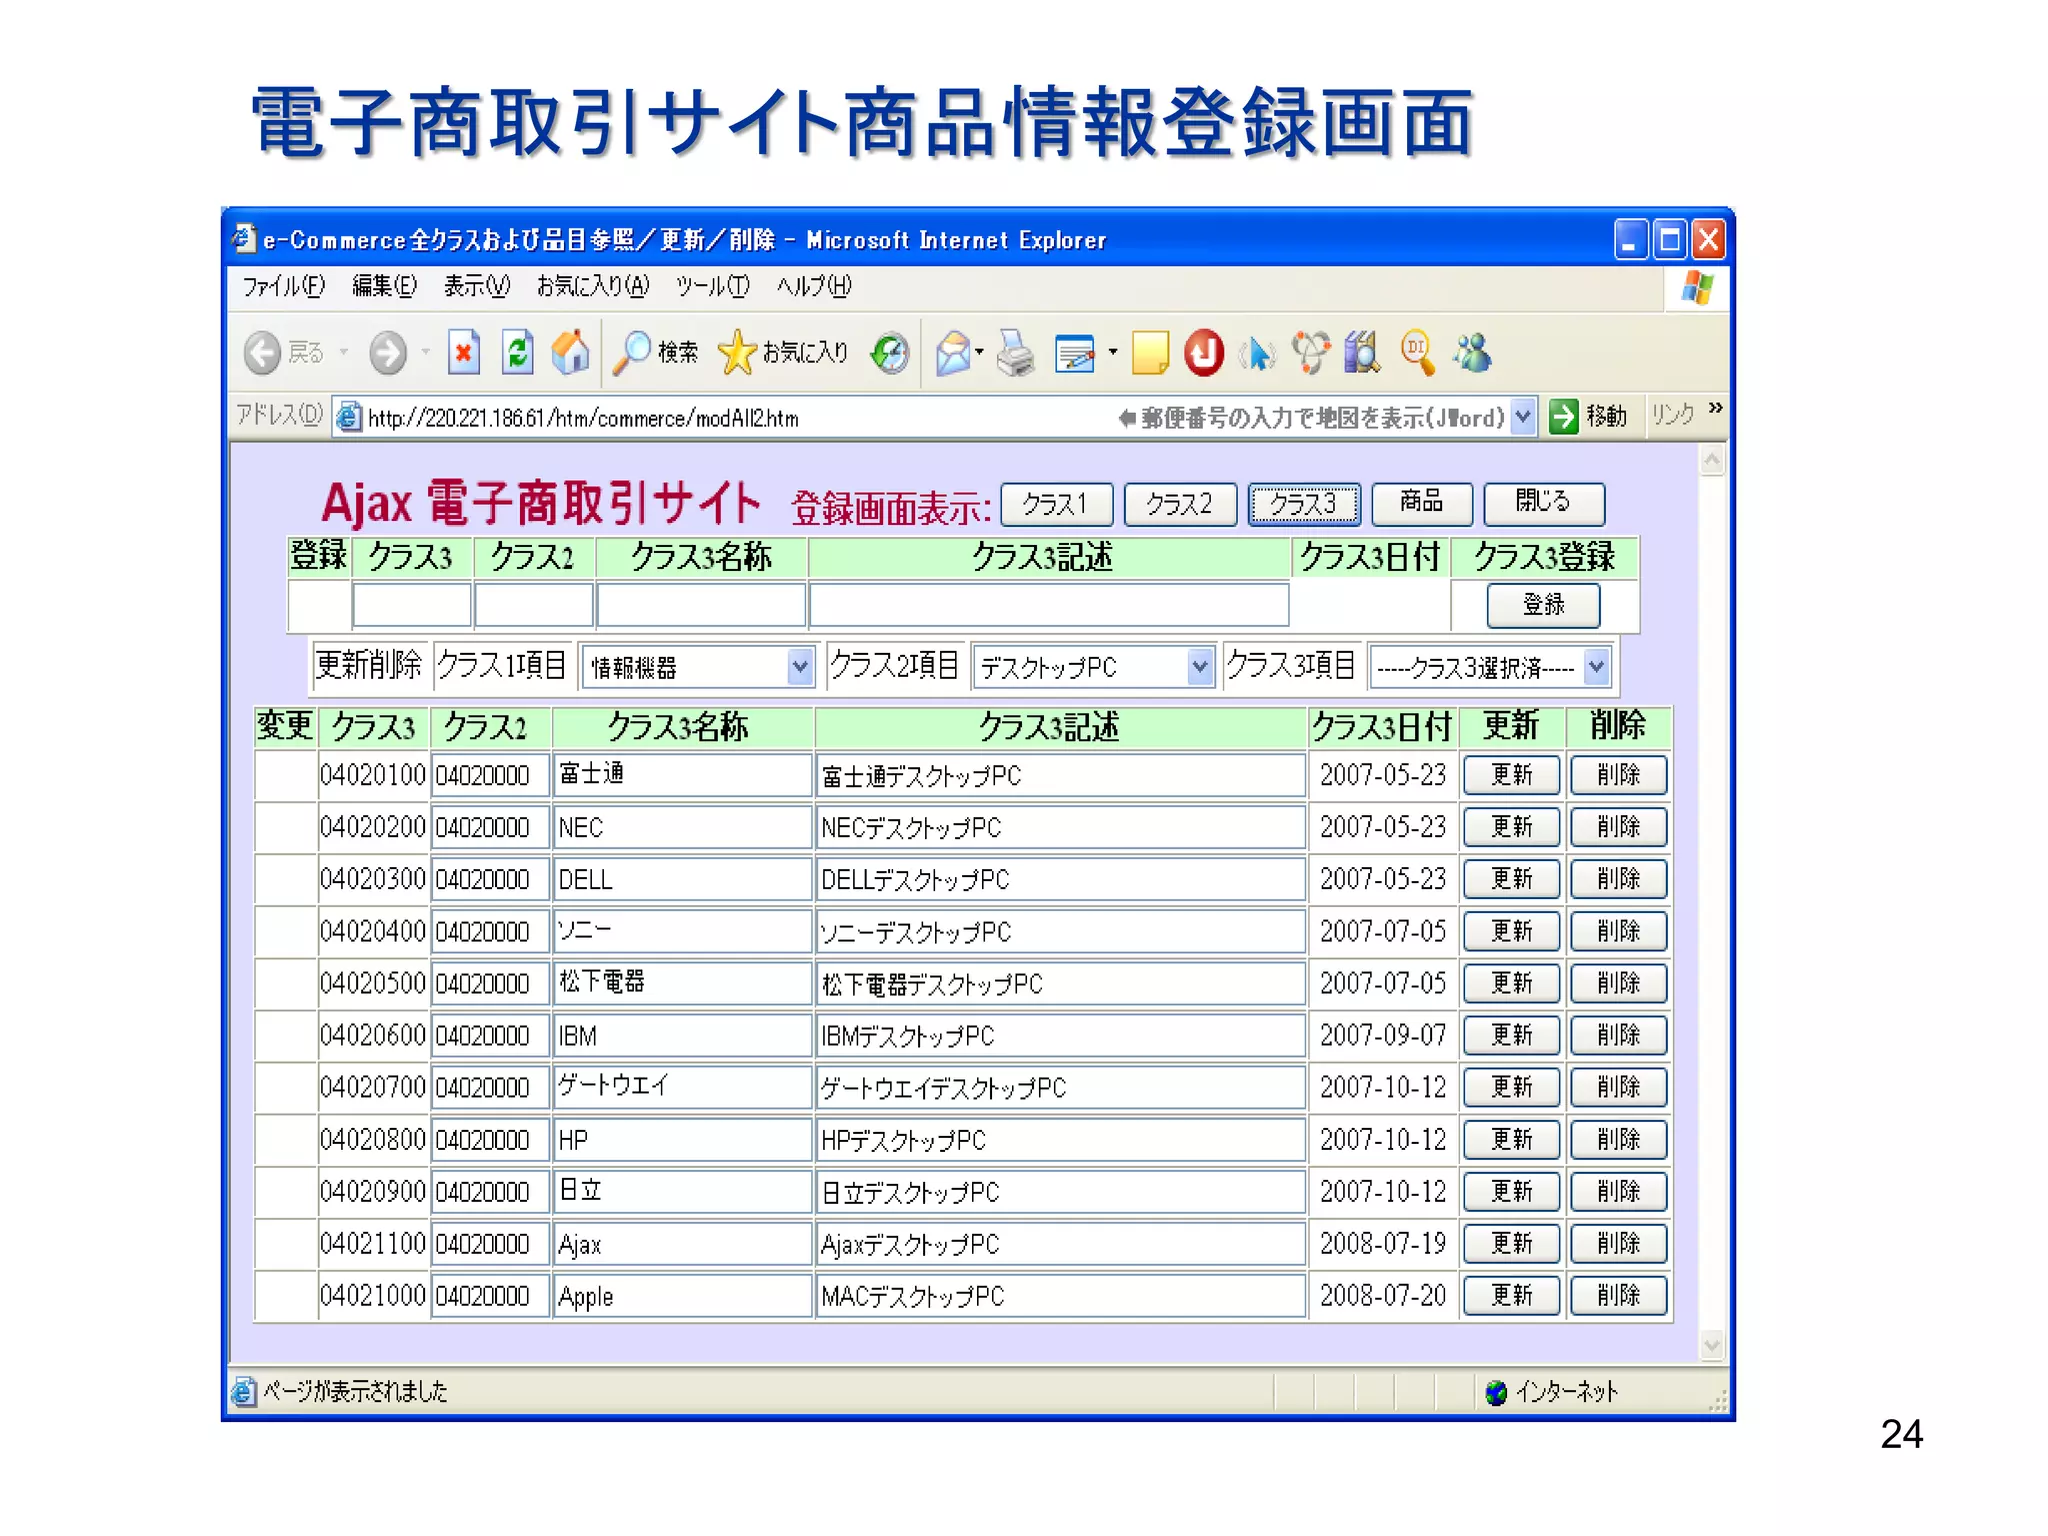Open the 編集(E) menu

(384, 287)
